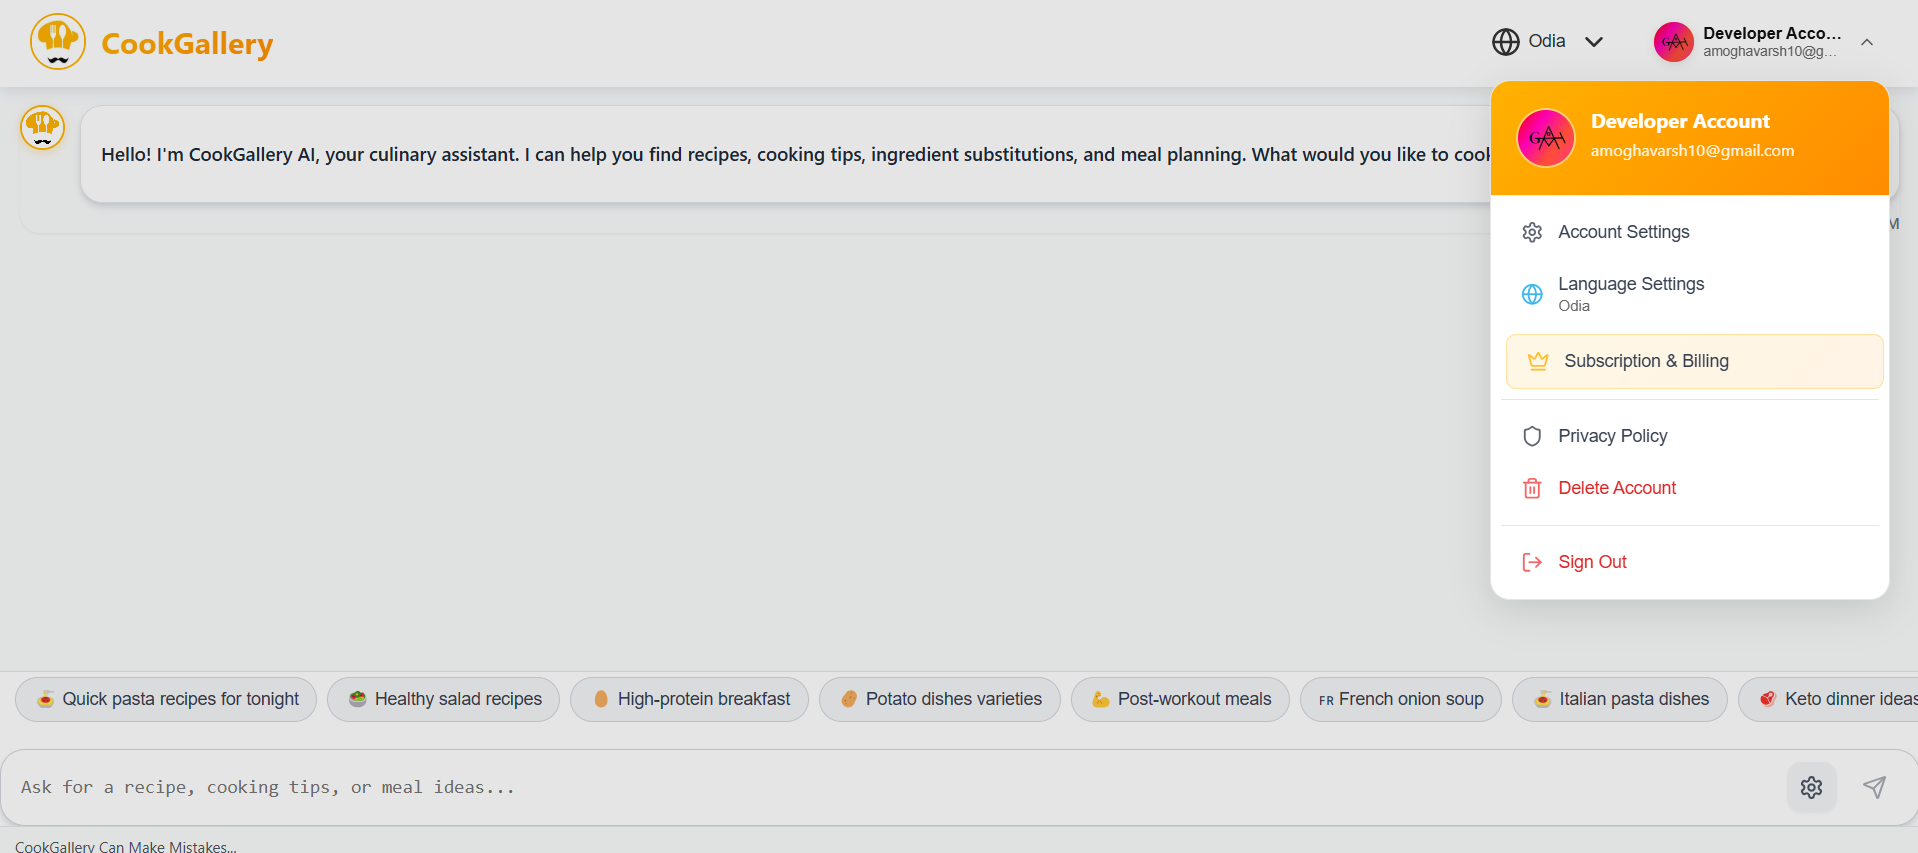Click the send message paper plane icon

tap(1874, 787)
